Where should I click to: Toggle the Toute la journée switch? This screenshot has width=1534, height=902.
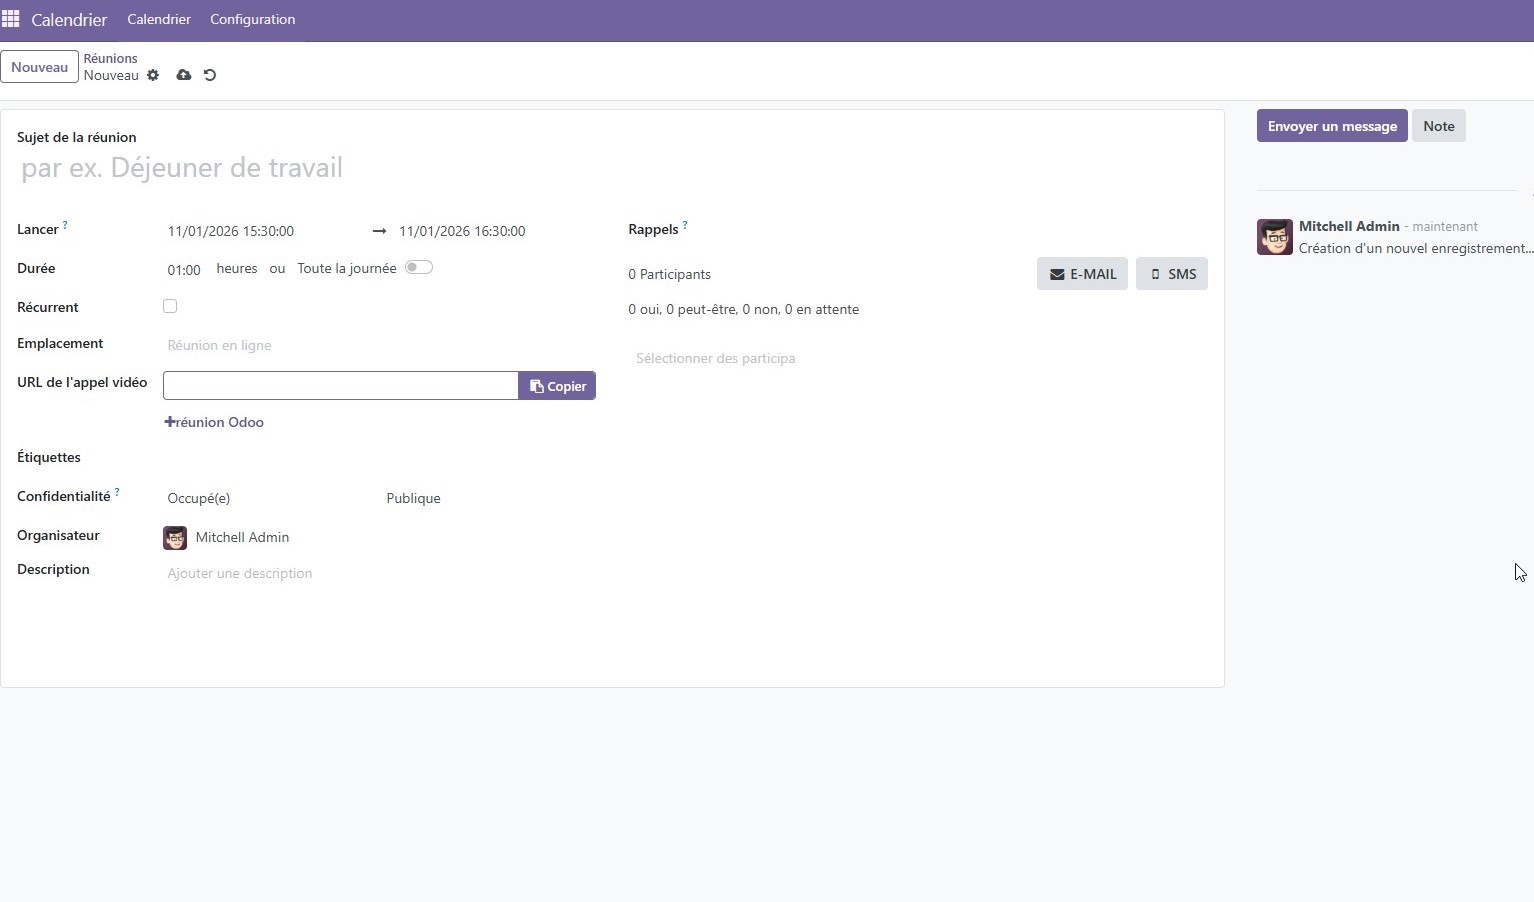point(419,268)
